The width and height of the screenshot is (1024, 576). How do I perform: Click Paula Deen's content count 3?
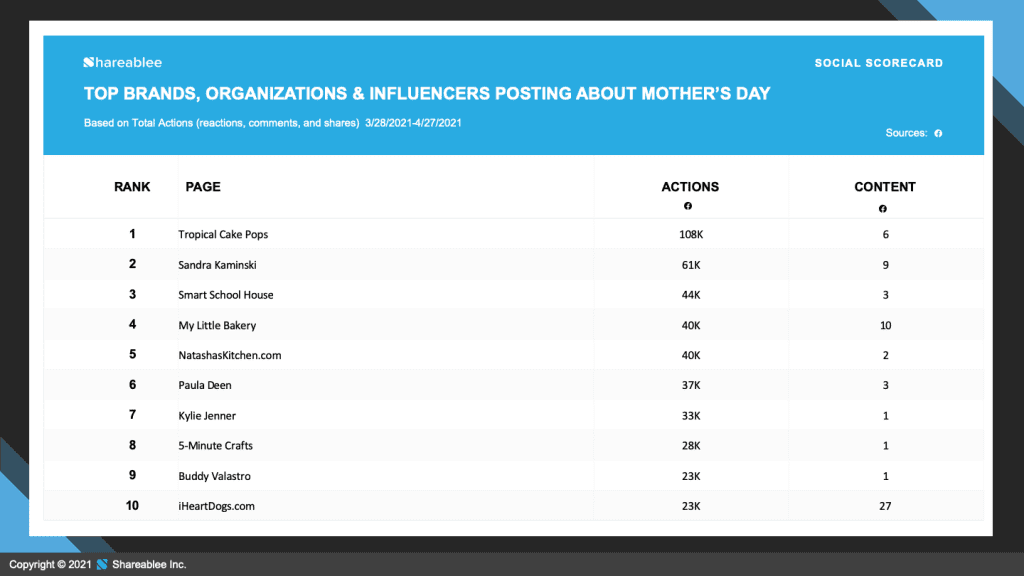pos(886,385)
